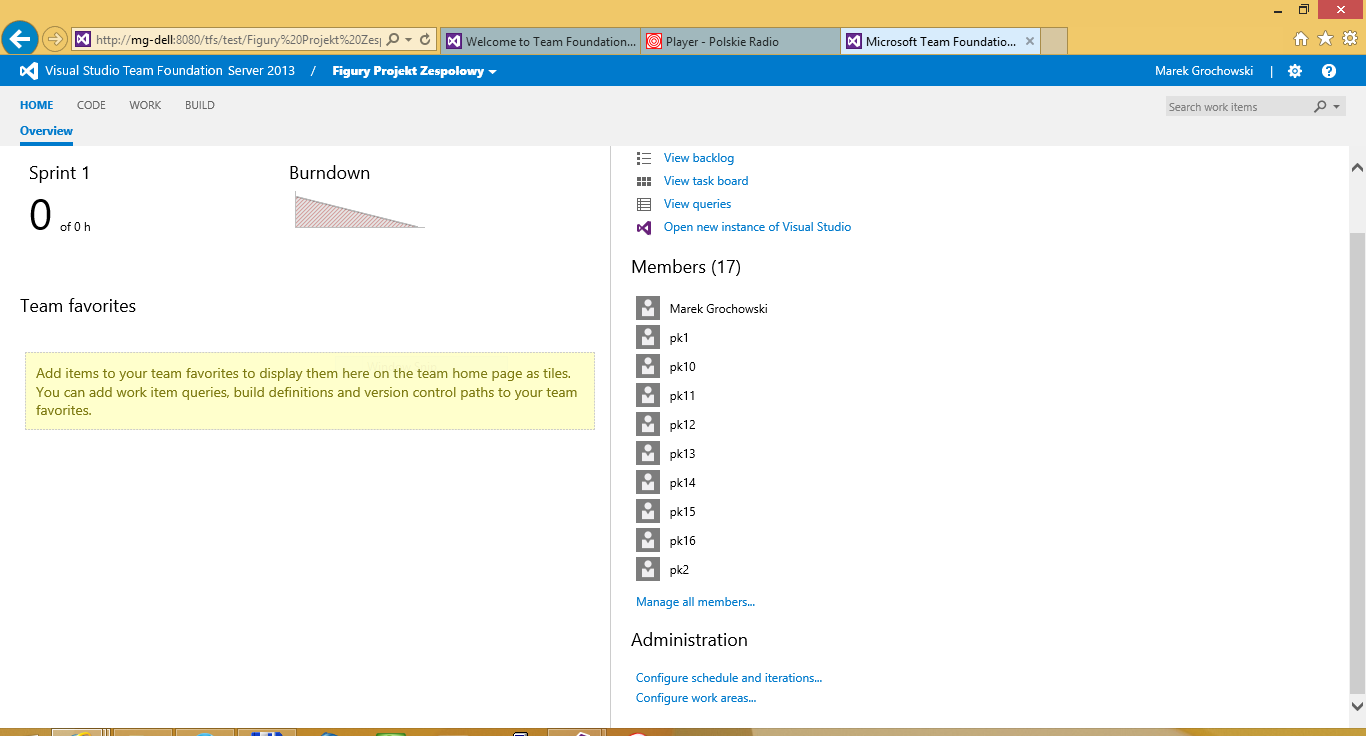
Task: Click the View queries table icon
Action: (x=644, y=204)
